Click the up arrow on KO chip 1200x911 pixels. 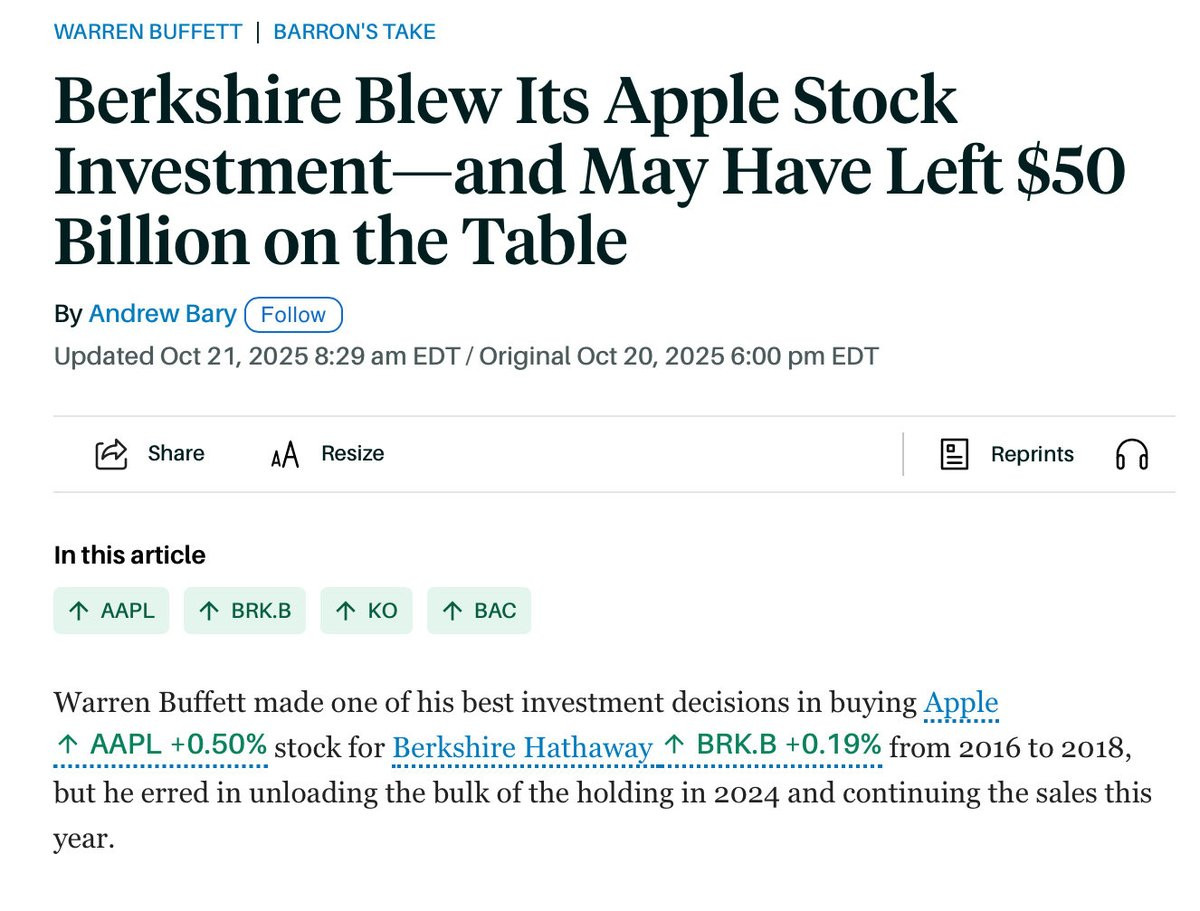[x=345, y=611]
